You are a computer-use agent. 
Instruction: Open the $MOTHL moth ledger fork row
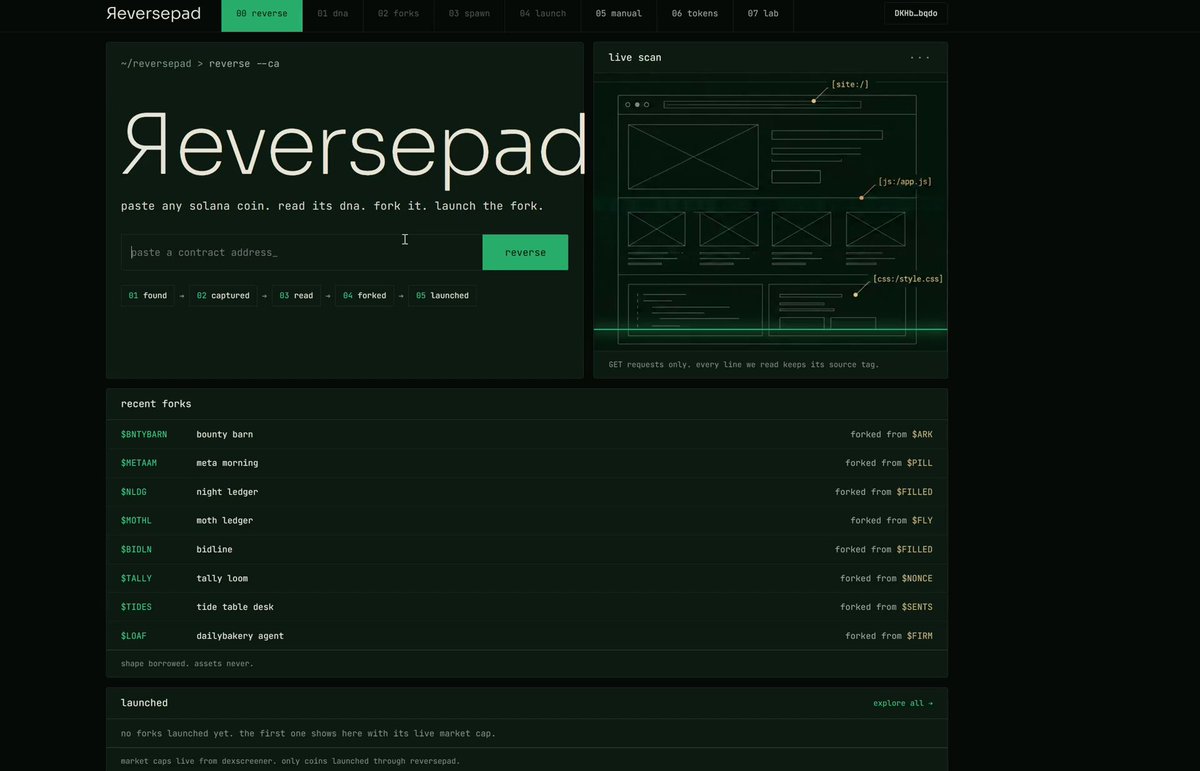tap(527, 520)
